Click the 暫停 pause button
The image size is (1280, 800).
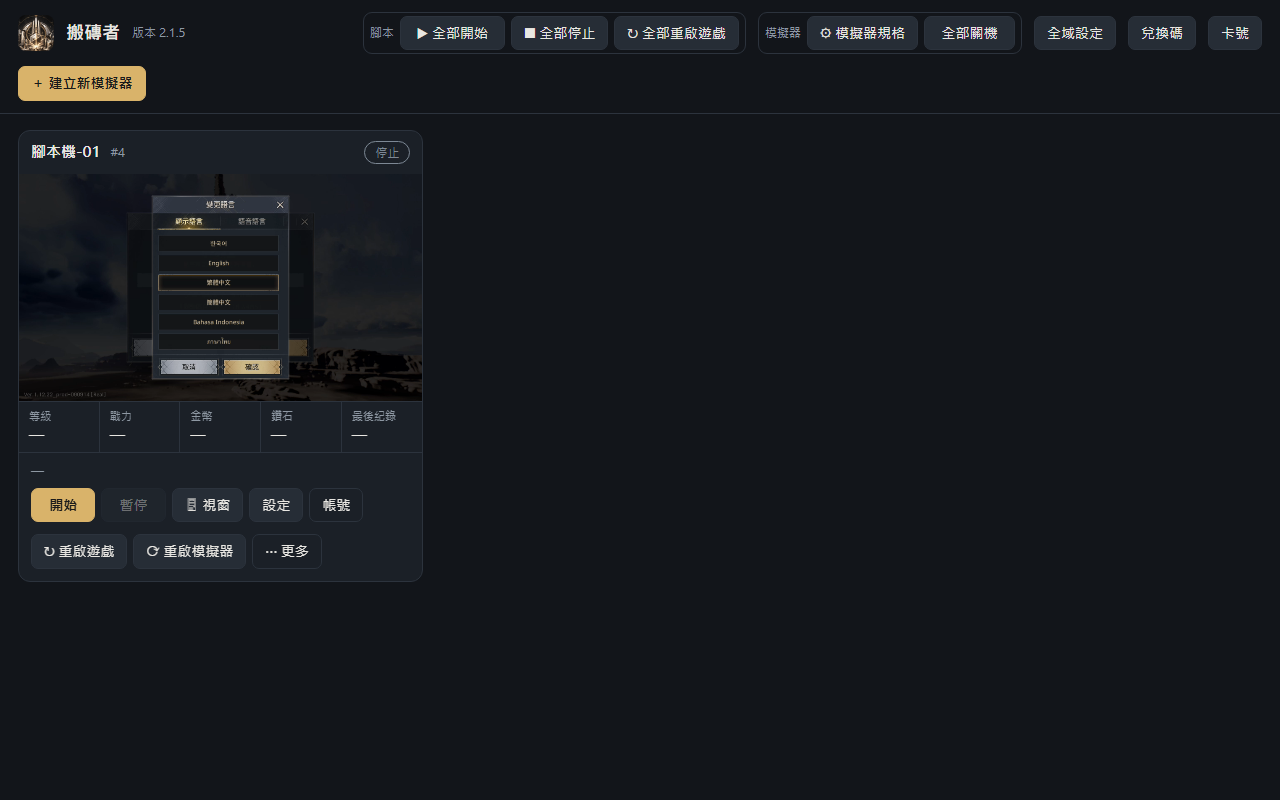pyautogui.click(x=134, y=505)
